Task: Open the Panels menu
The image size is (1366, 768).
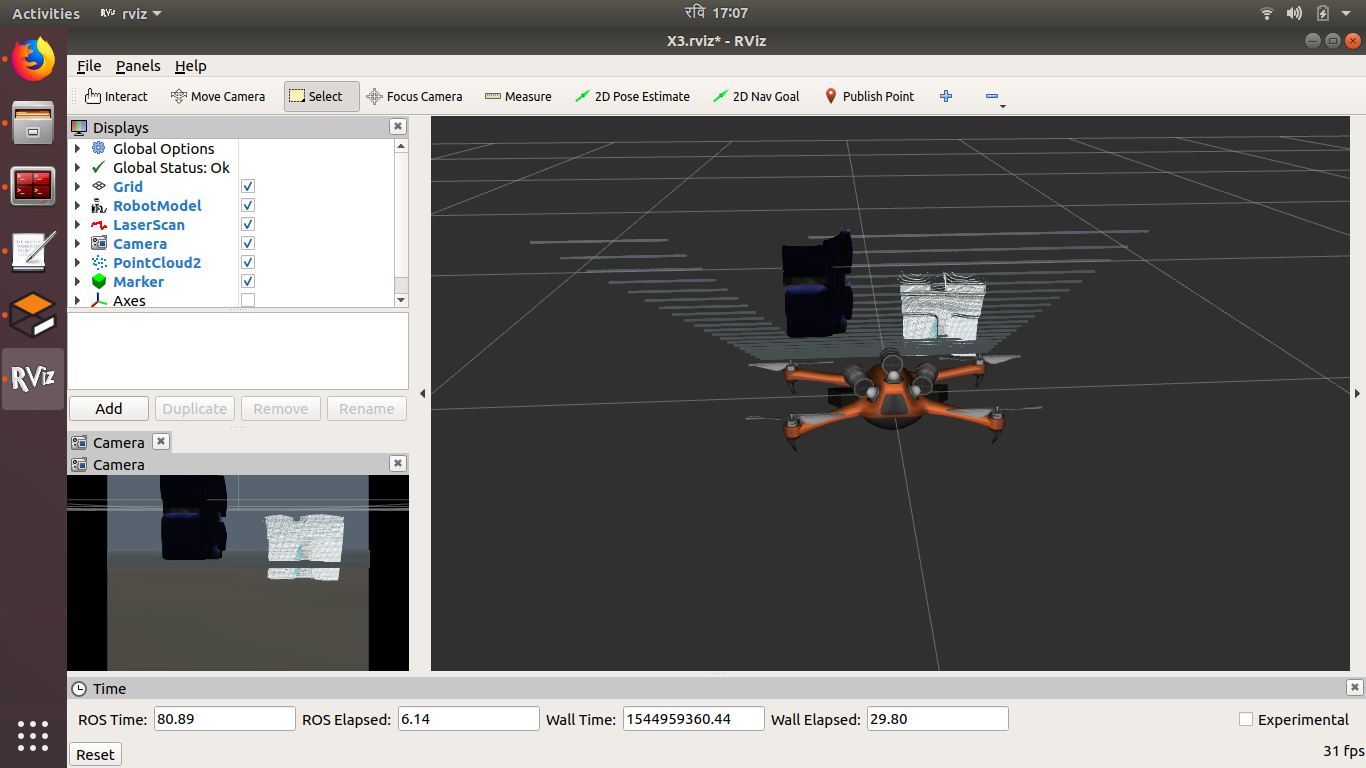Action: [x=138, y=65]
